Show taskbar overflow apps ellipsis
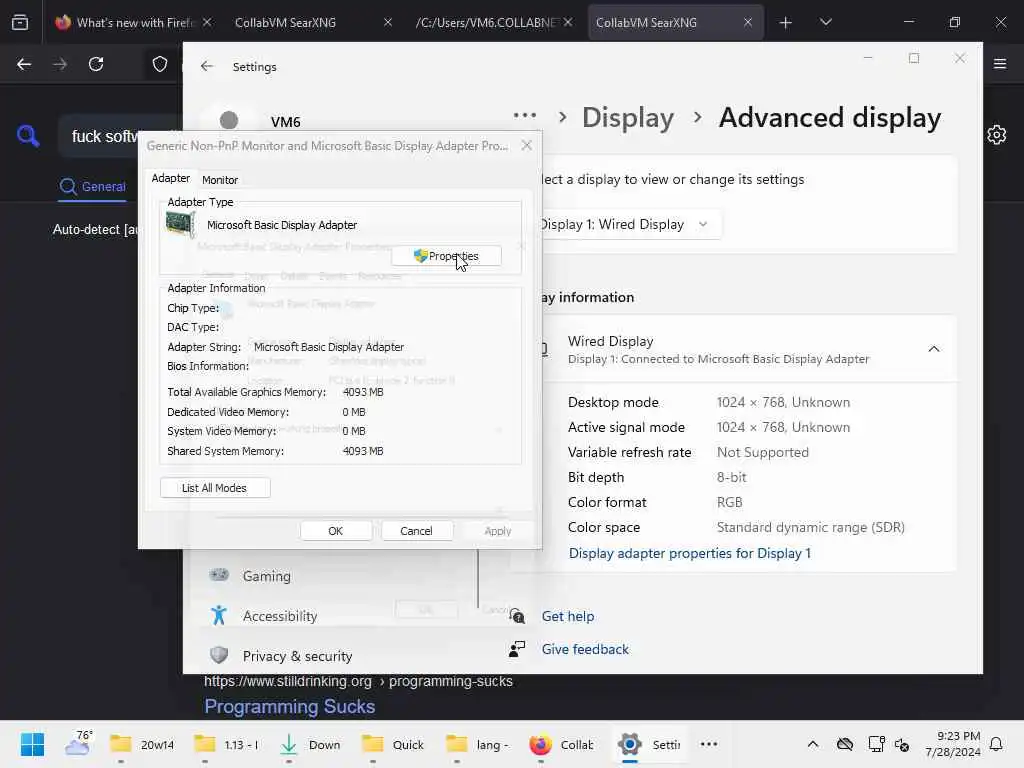The height and width of the screenshot is (768, 1024). pos(709,744)
